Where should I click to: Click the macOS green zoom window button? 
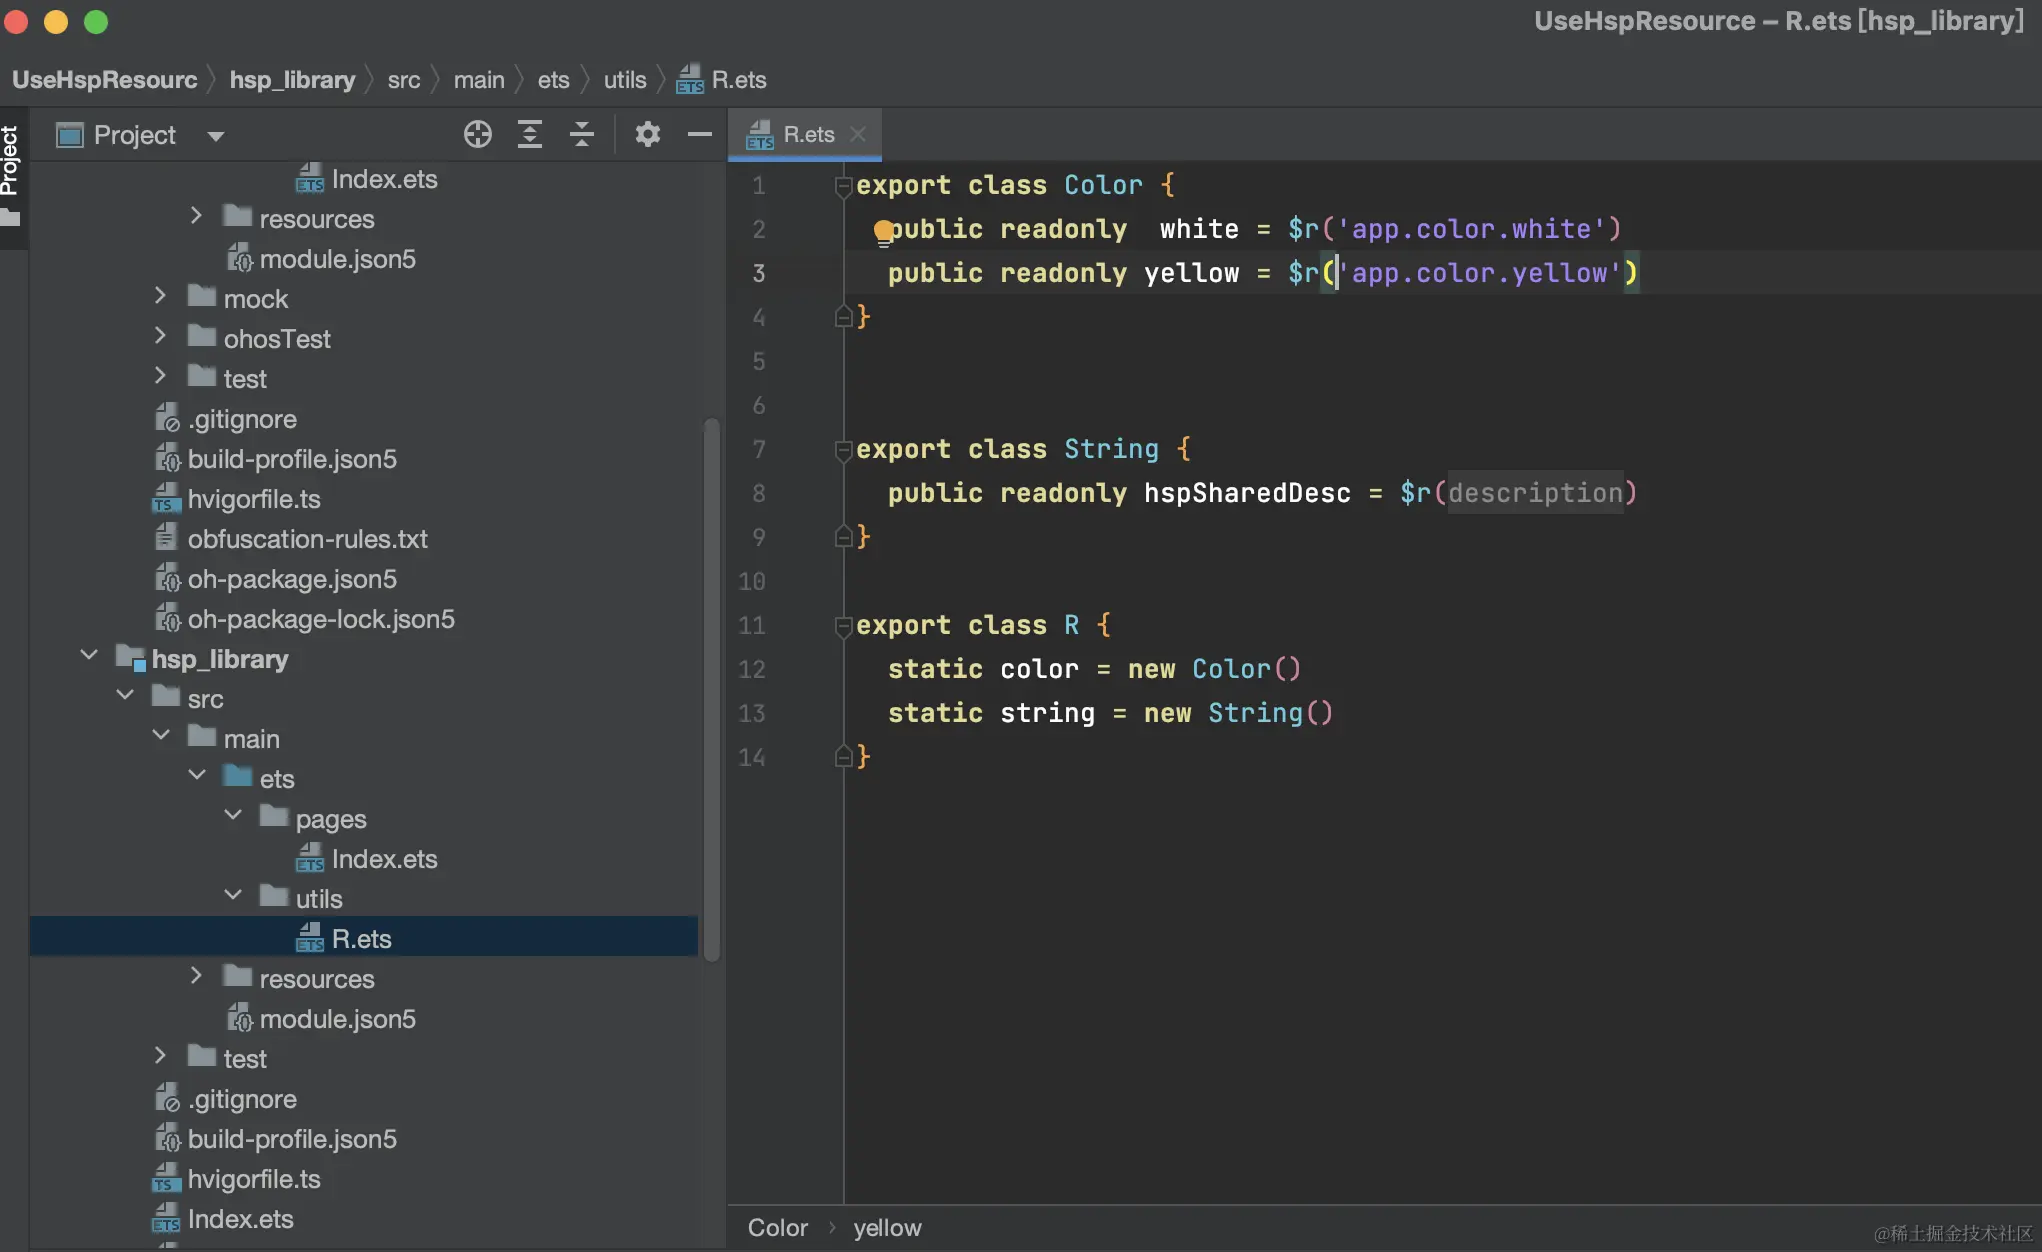pos(96,22)
